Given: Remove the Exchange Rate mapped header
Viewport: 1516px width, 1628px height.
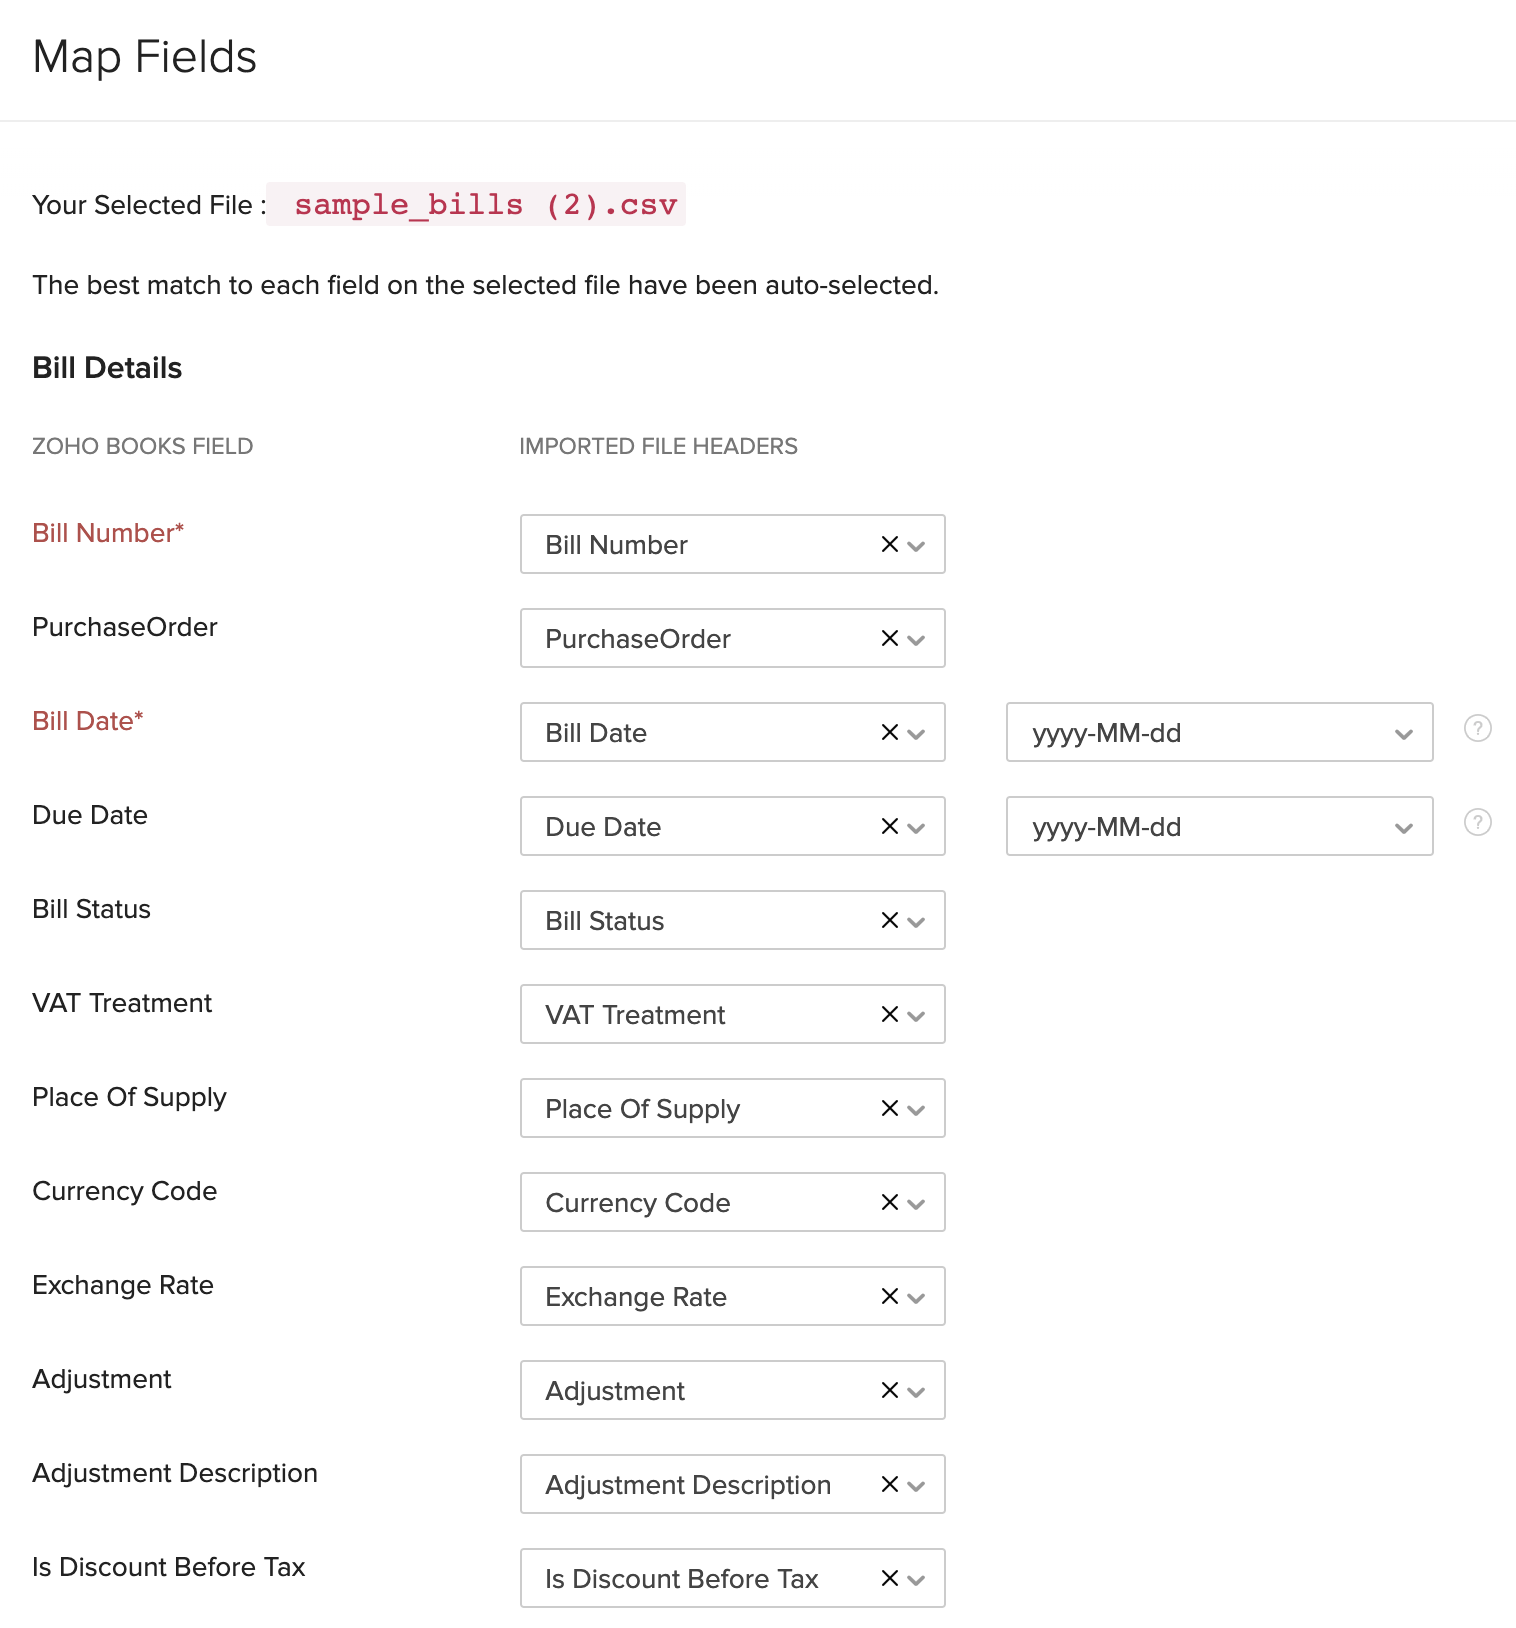Looking at the screenshot, I should 889,1296.
